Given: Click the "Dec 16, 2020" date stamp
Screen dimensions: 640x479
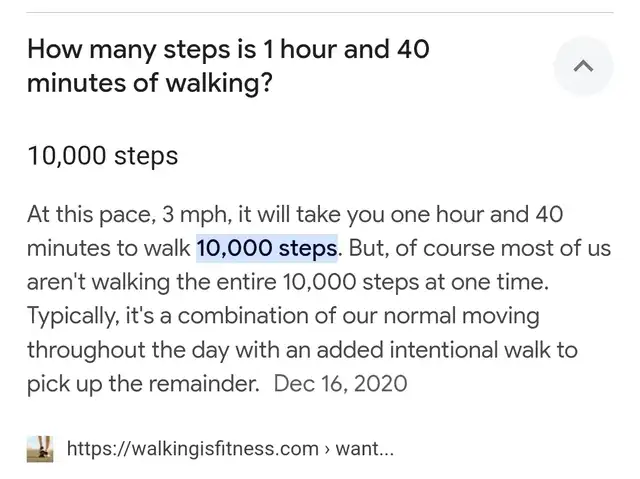Looking at the screenshot, I should 340,384.
